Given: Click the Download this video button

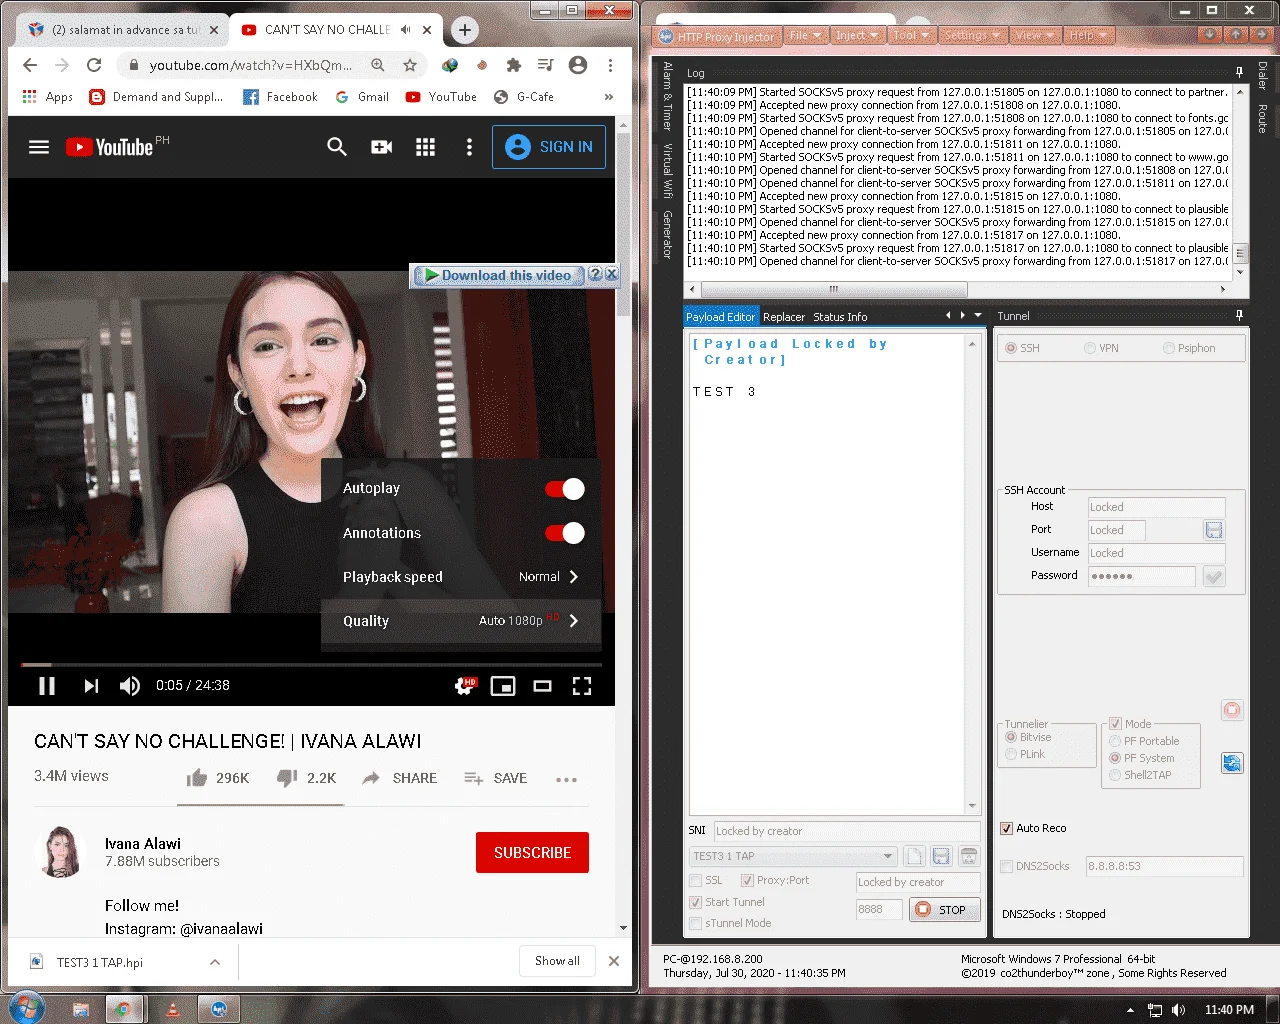Looking at the screenshot, I should 498,275.
